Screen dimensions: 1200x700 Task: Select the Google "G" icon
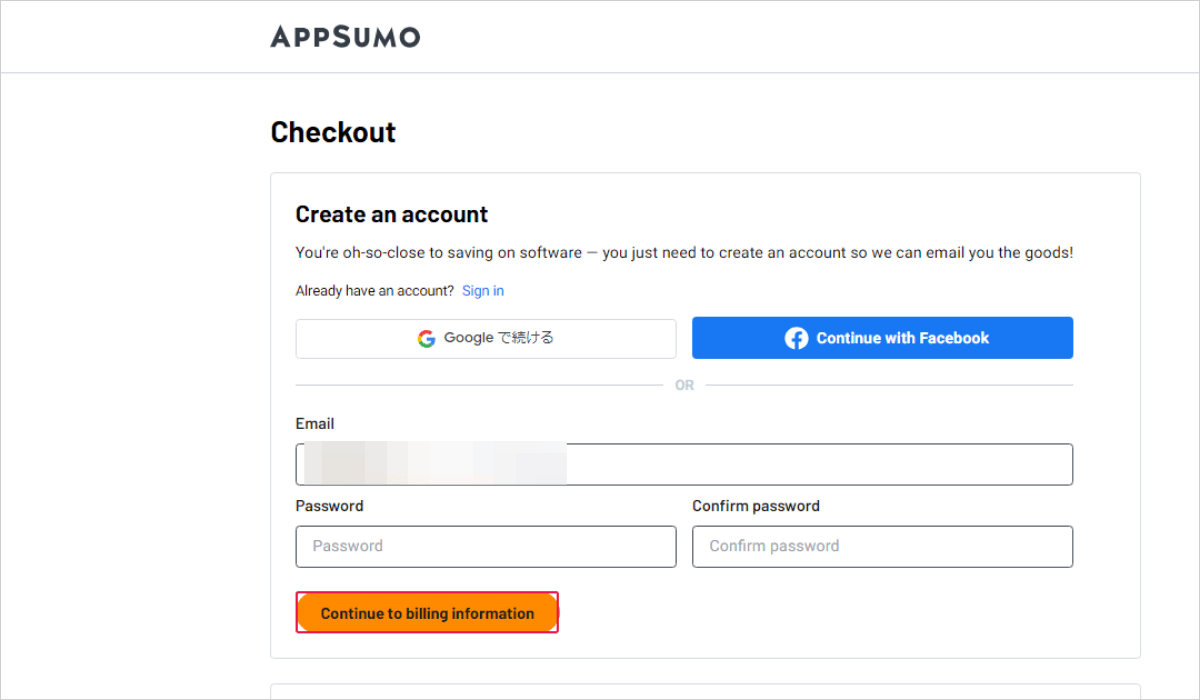pos(425,338)
